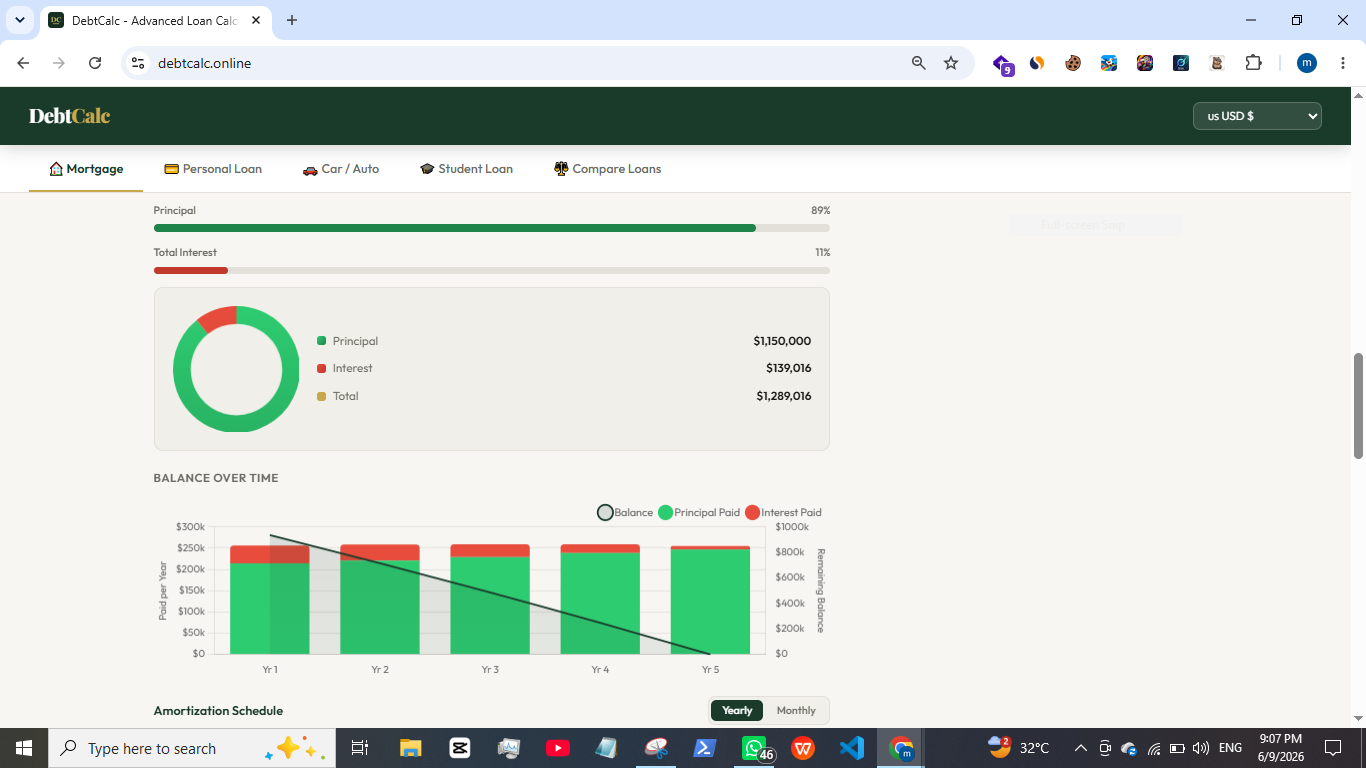Click the Yr 1 bar in chart
This screenshot has height=768, width=1366.
pyautogui.click(x=270, y=600)
